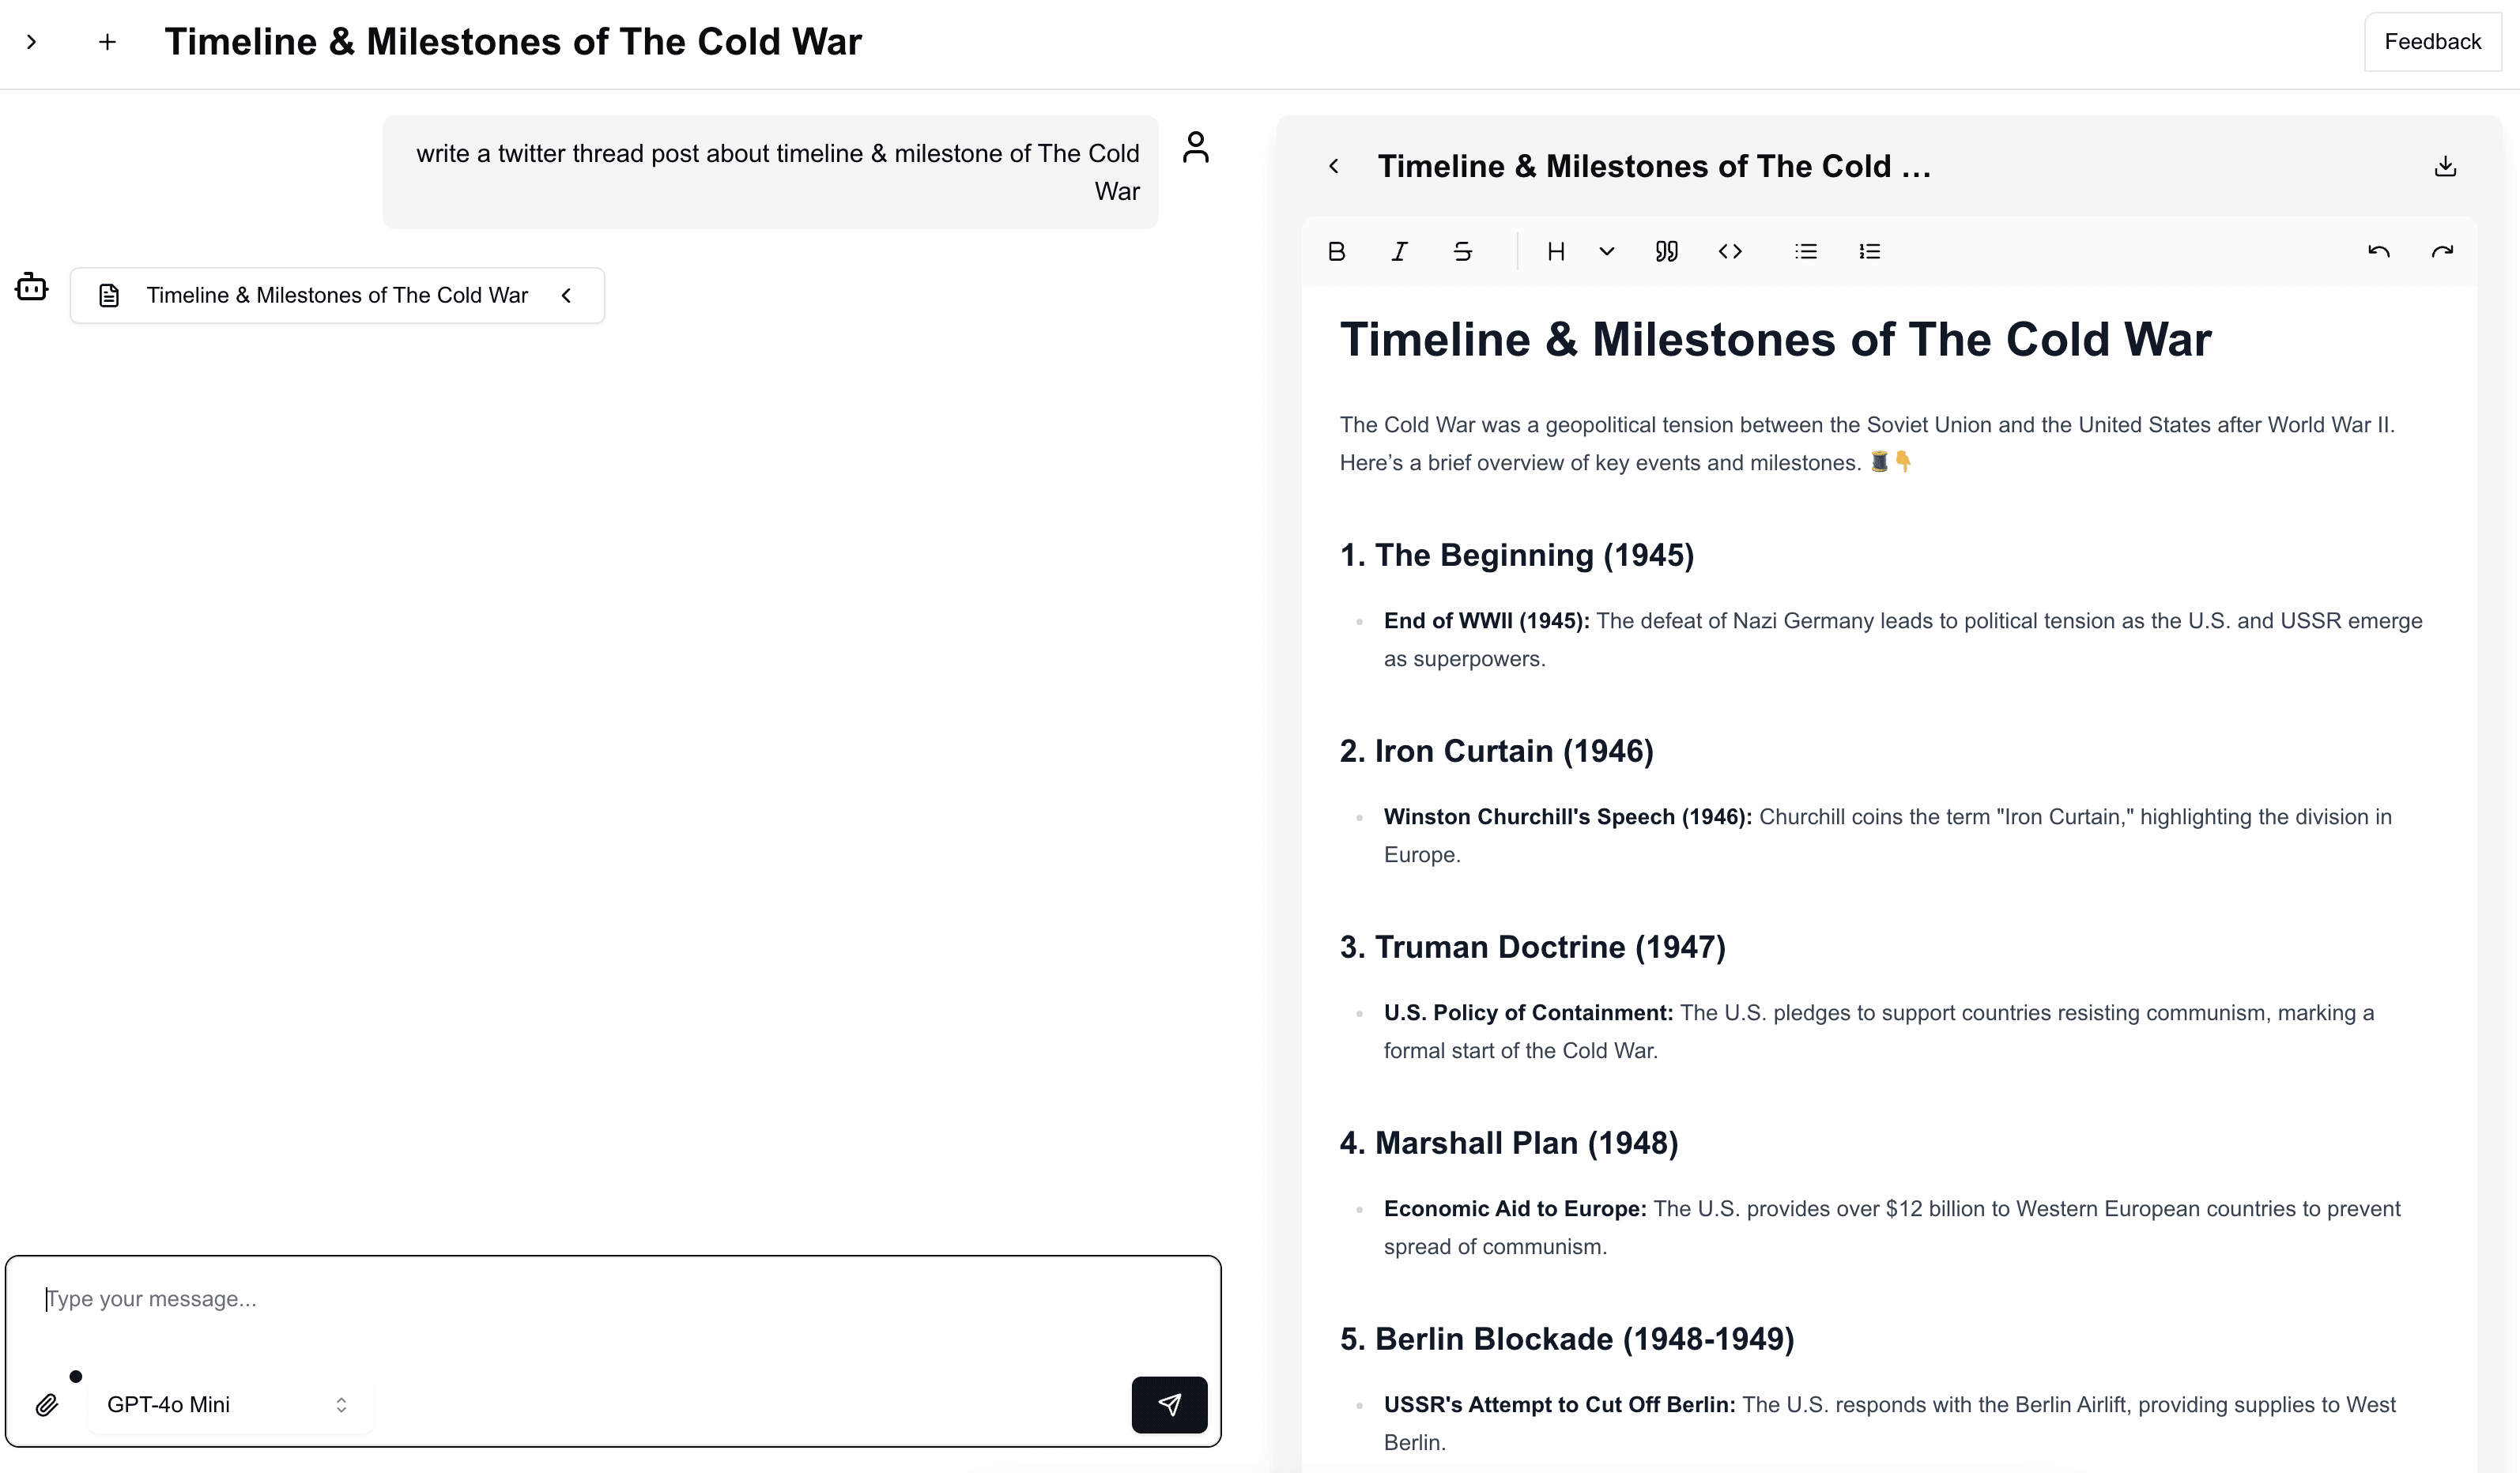Click the message input field
The image size is (2520, 1473).
pos(600,1300)
